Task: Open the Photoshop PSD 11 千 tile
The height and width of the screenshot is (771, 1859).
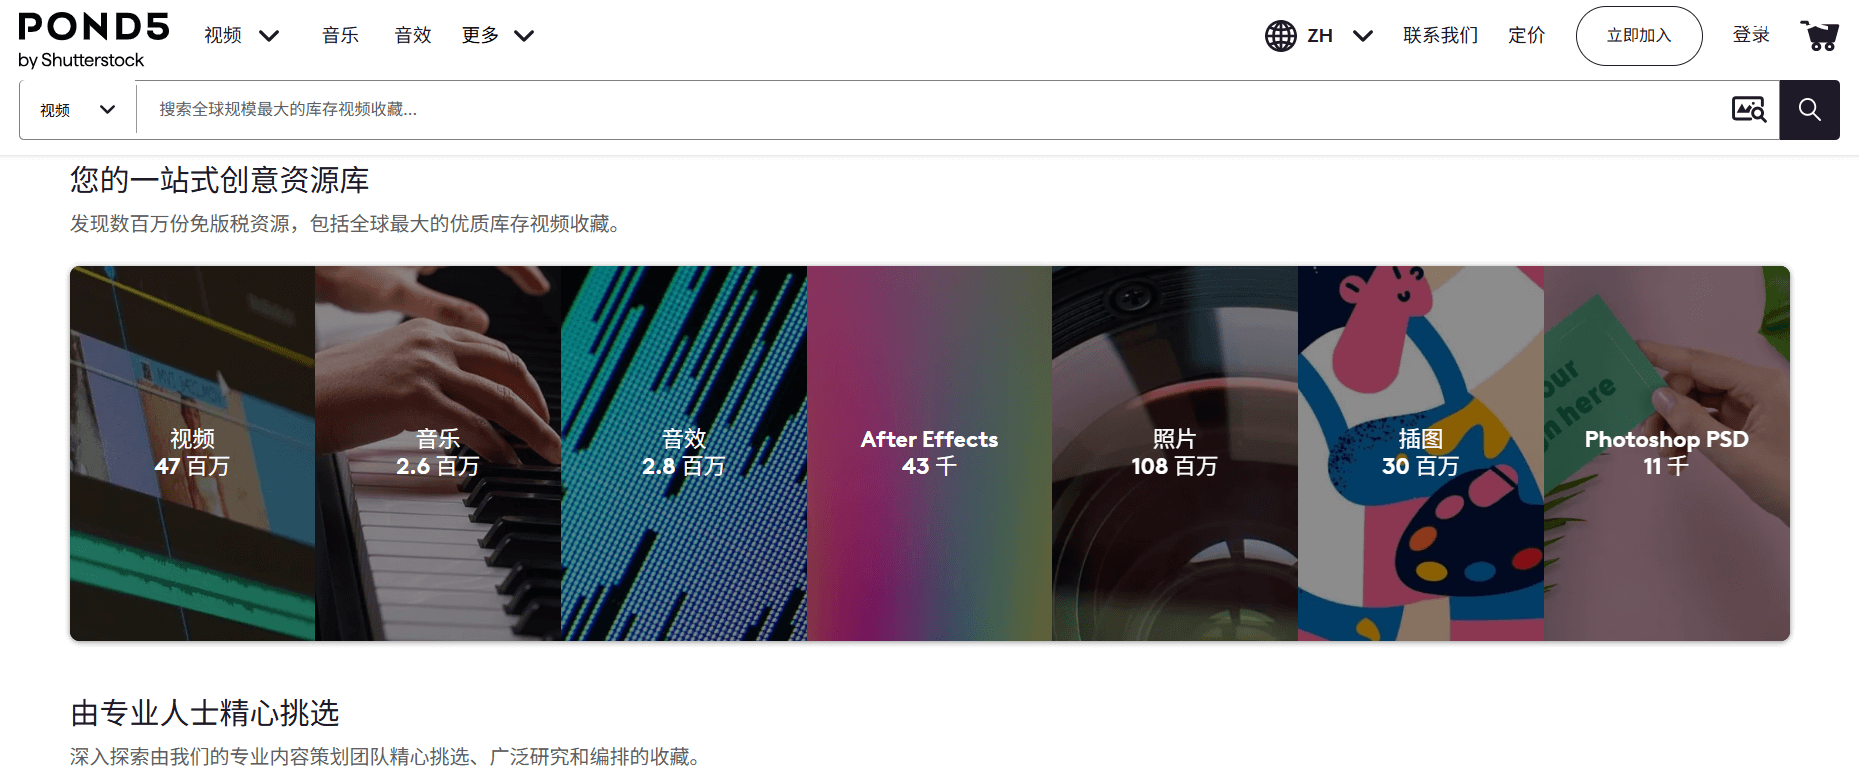Action: pyautogui.click(x=1667, y=453)
